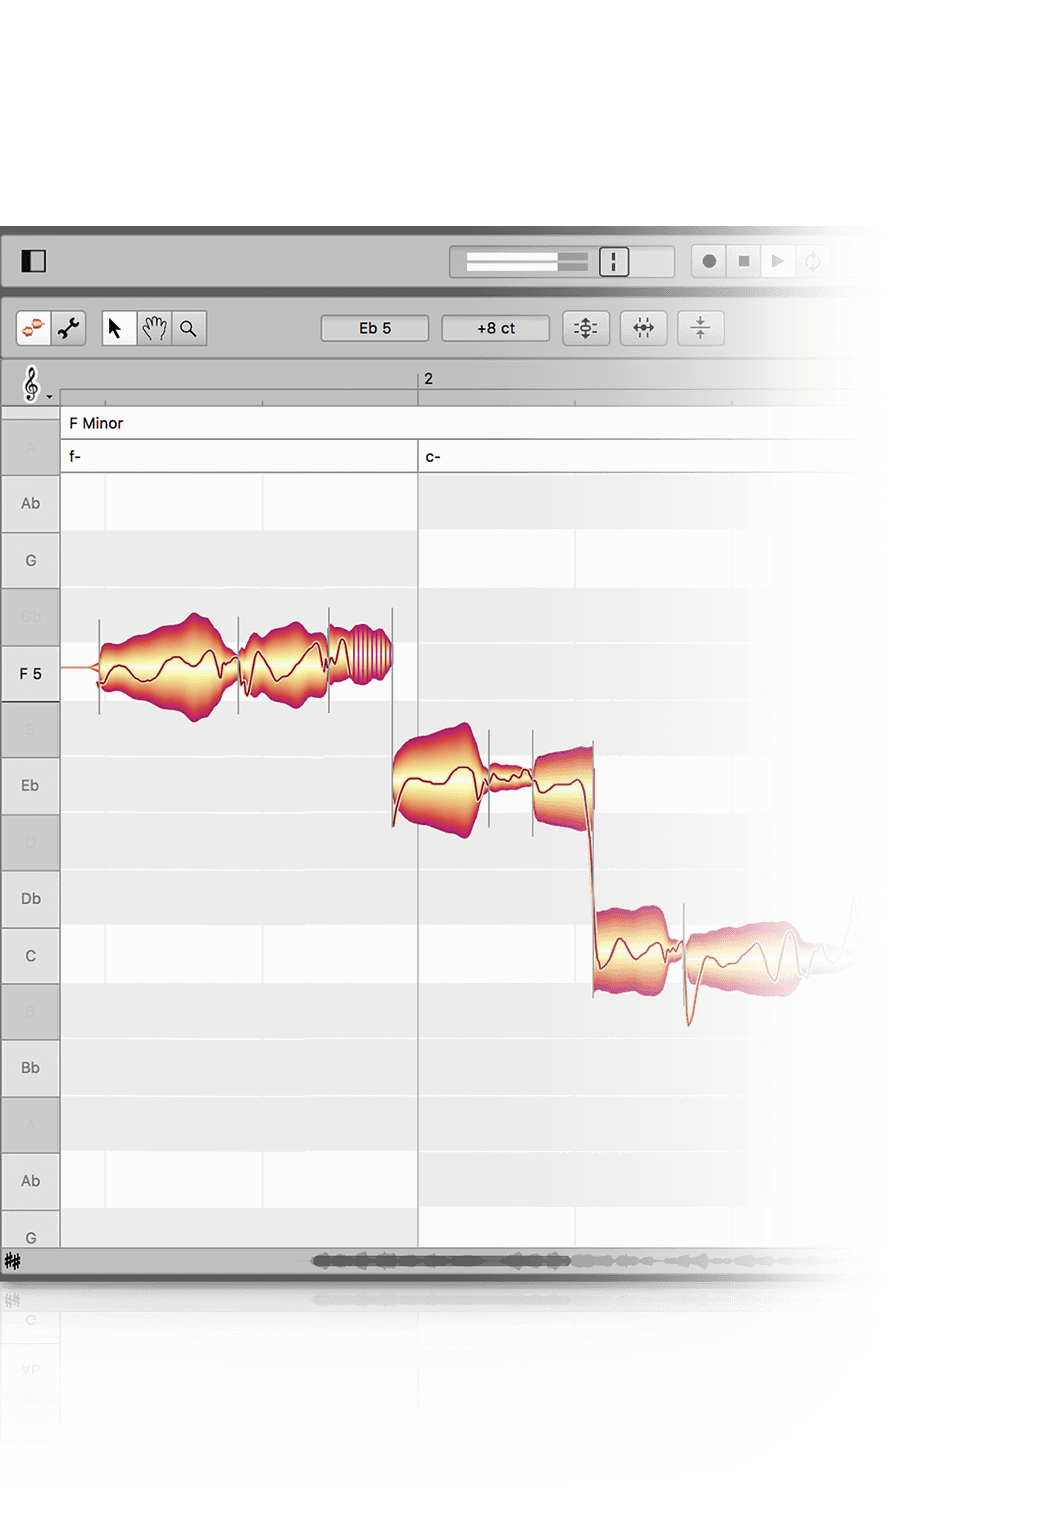Click the +8 ct cents field

click(496, 328)
